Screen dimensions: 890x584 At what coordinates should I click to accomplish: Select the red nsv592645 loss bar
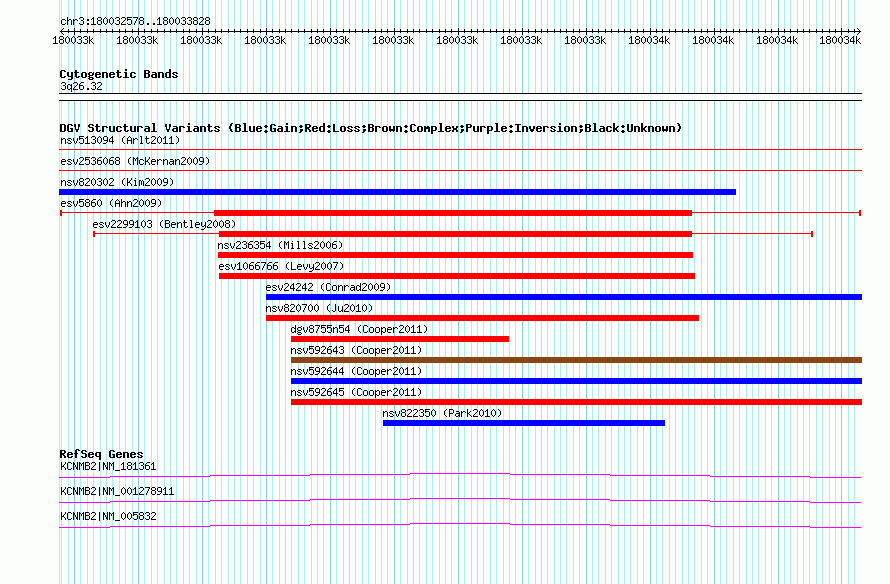576,402
